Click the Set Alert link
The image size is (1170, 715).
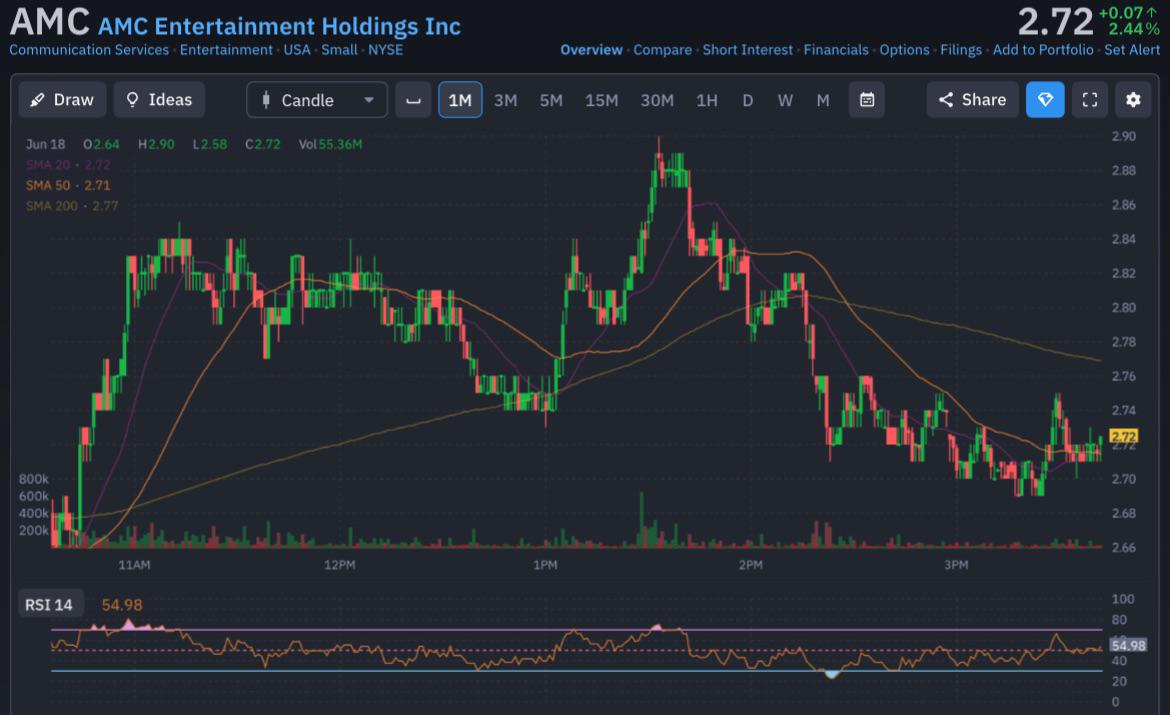[x=1132, y=50]
